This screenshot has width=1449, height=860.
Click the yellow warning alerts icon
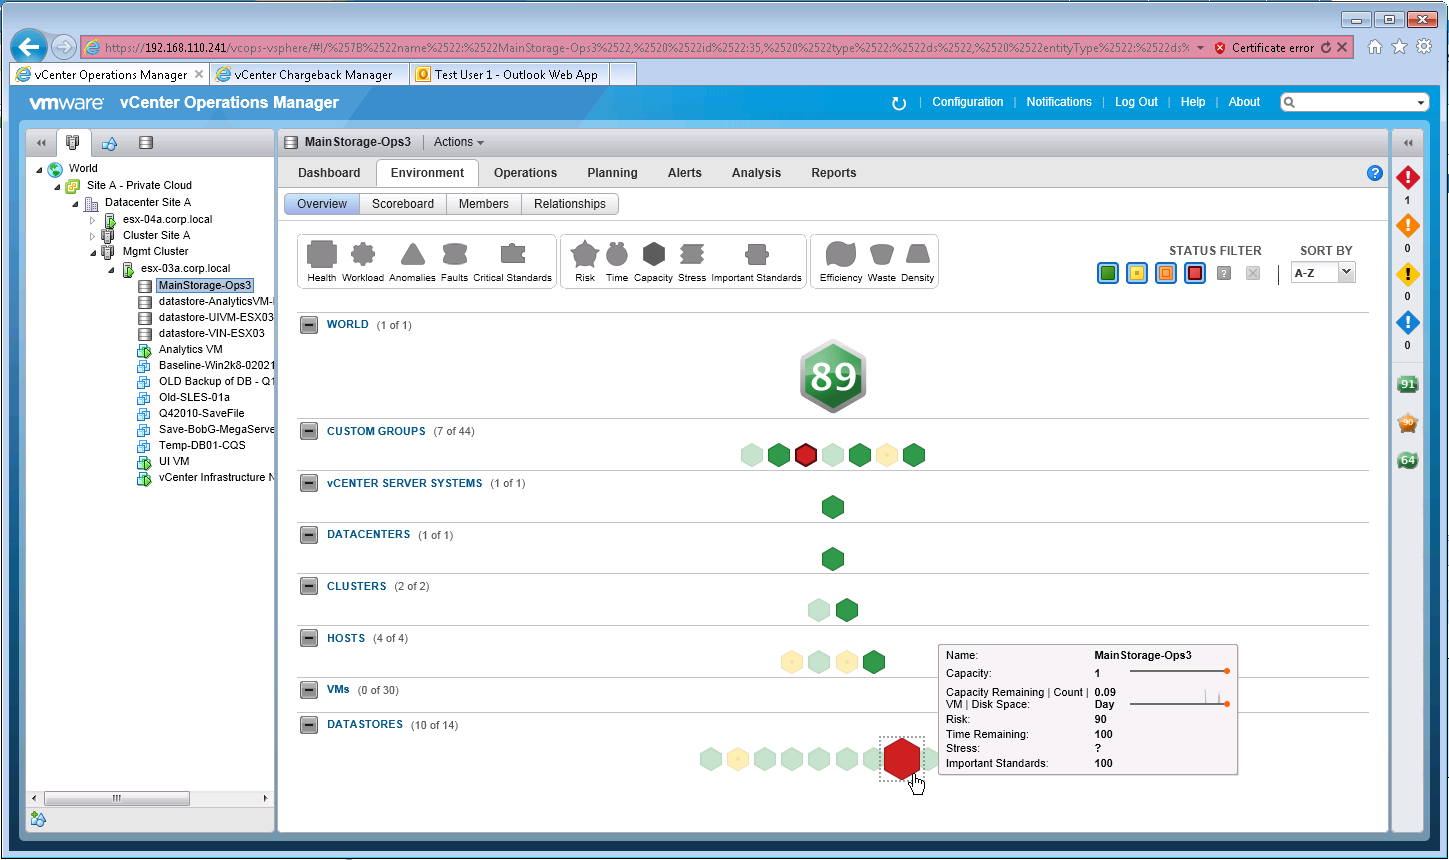pos(1407,274)
